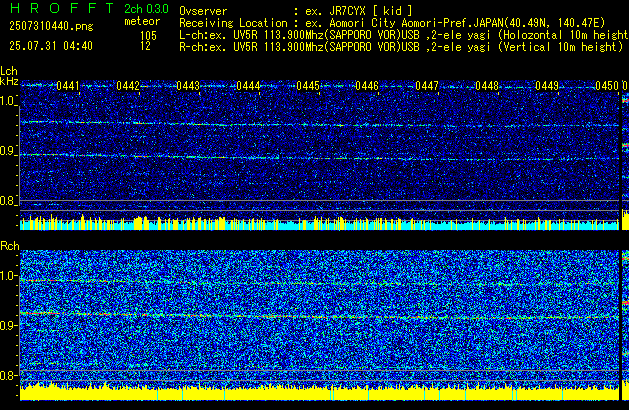Select the 0446 time marker
The width and height of the screenshot is (629, 410).
point(367,86)
